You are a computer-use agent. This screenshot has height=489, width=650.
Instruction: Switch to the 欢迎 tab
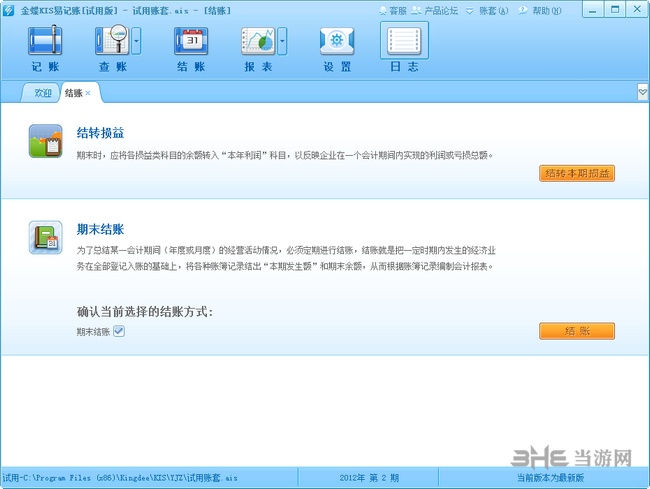click(x=42, y=93)
